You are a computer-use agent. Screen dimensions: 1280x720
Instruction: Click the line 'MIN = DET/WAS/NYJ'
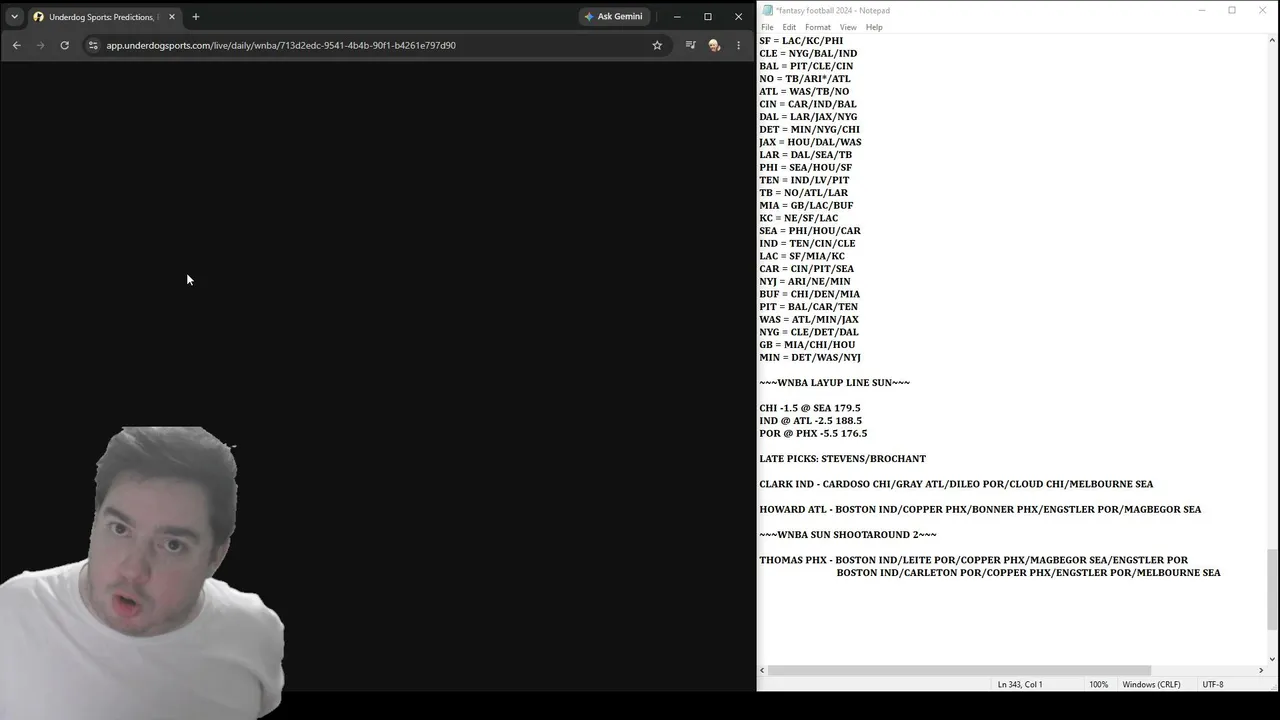click(810, 358)
